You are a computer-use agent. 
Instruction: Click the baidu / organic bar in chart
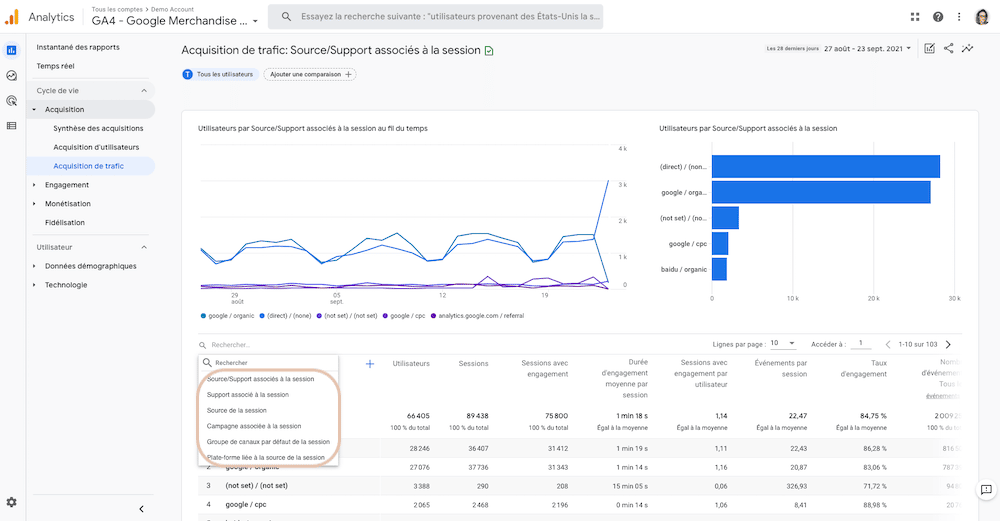click(x=719, y=269)
